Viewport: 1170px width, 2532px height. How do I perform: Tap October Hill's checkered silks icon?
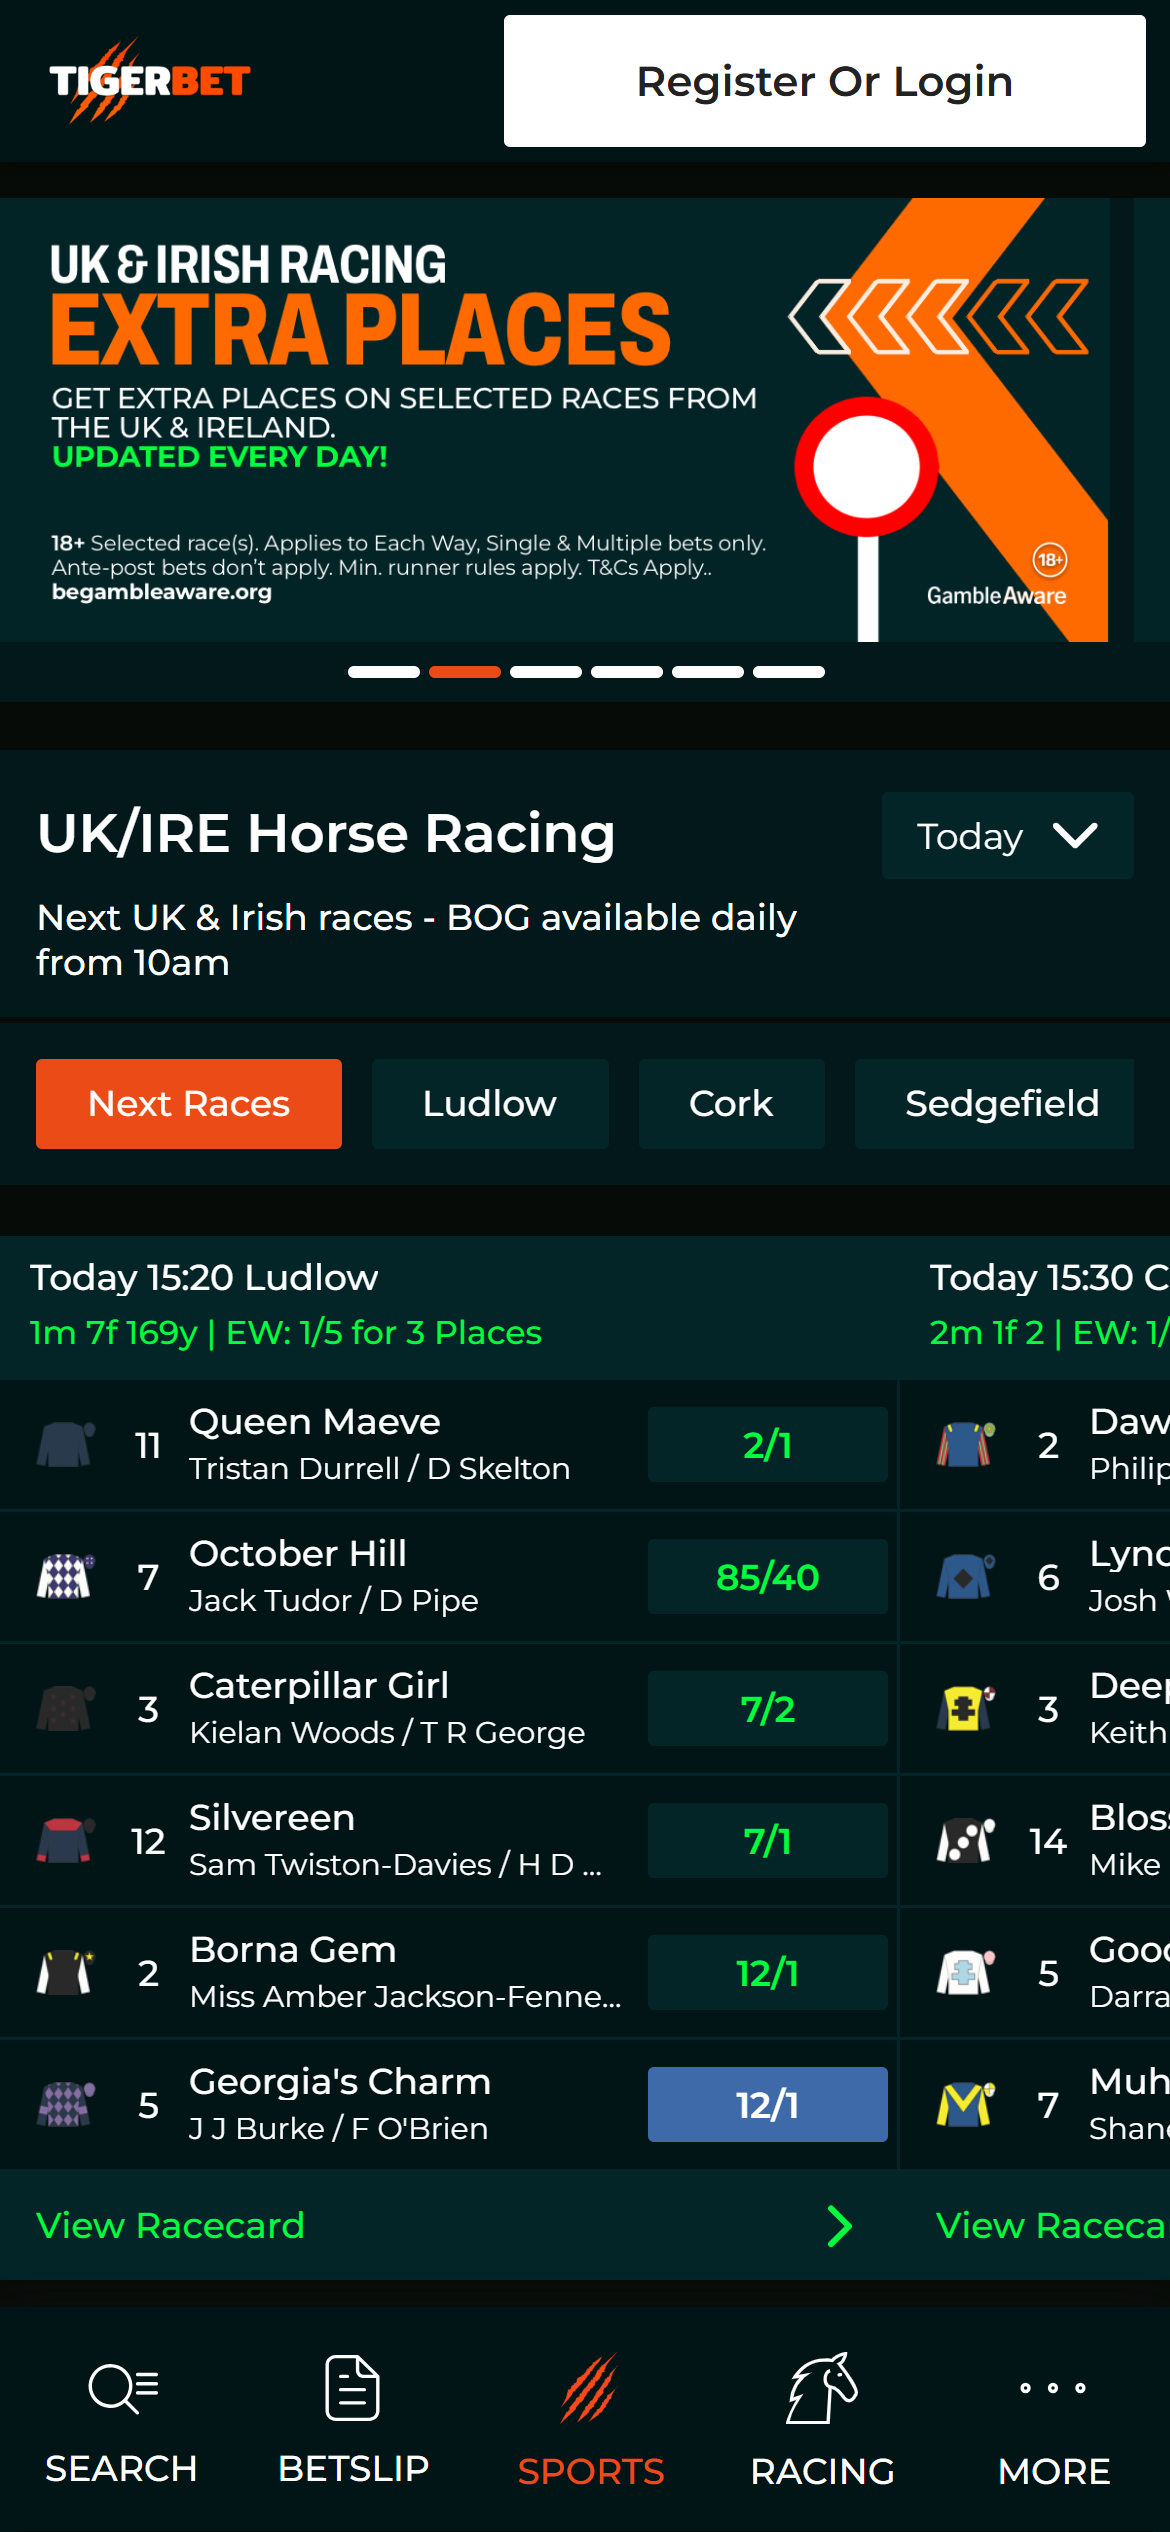point(65,1577)
